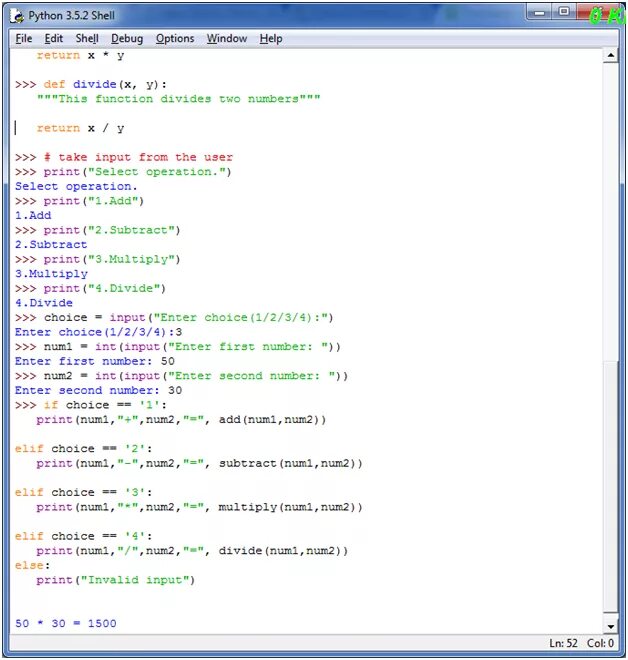Click the 'num2 = int(input(...' line
The image size is (628, 660).
pos(196,376)
